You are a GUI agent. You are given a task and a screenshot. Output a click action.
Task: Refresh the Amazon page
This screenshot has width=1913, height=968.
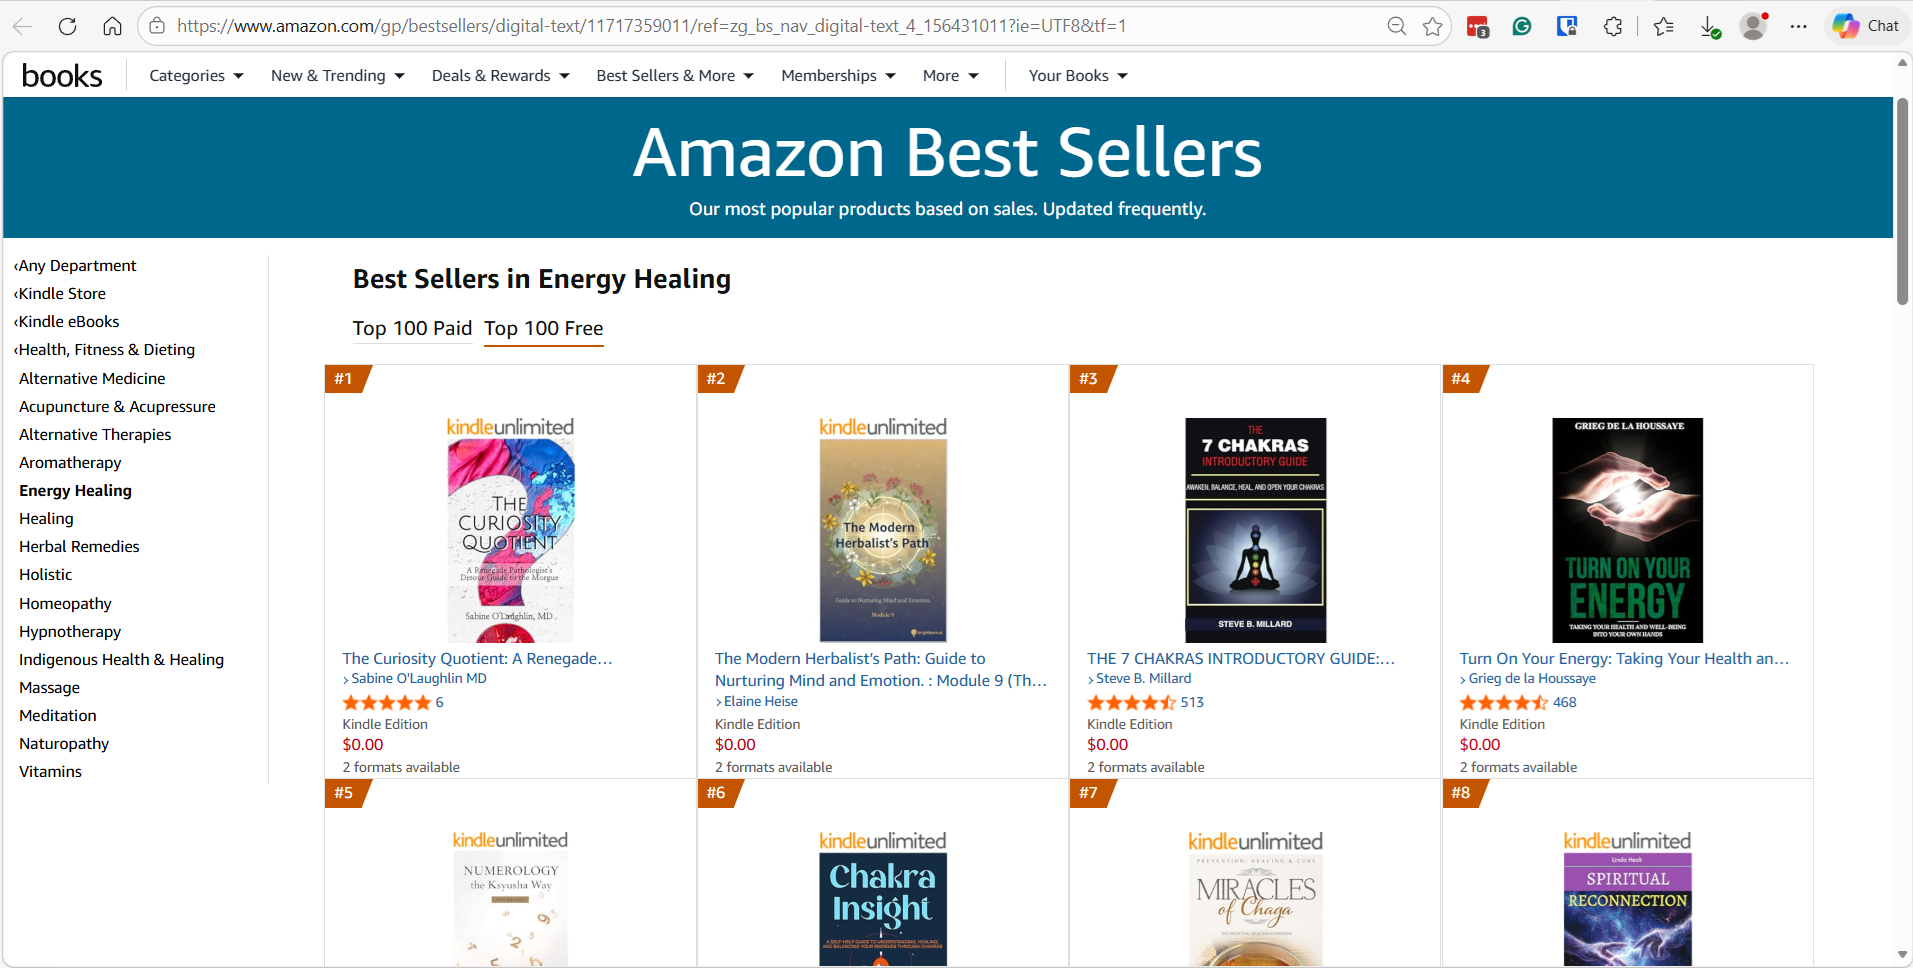tap(67, 26)
